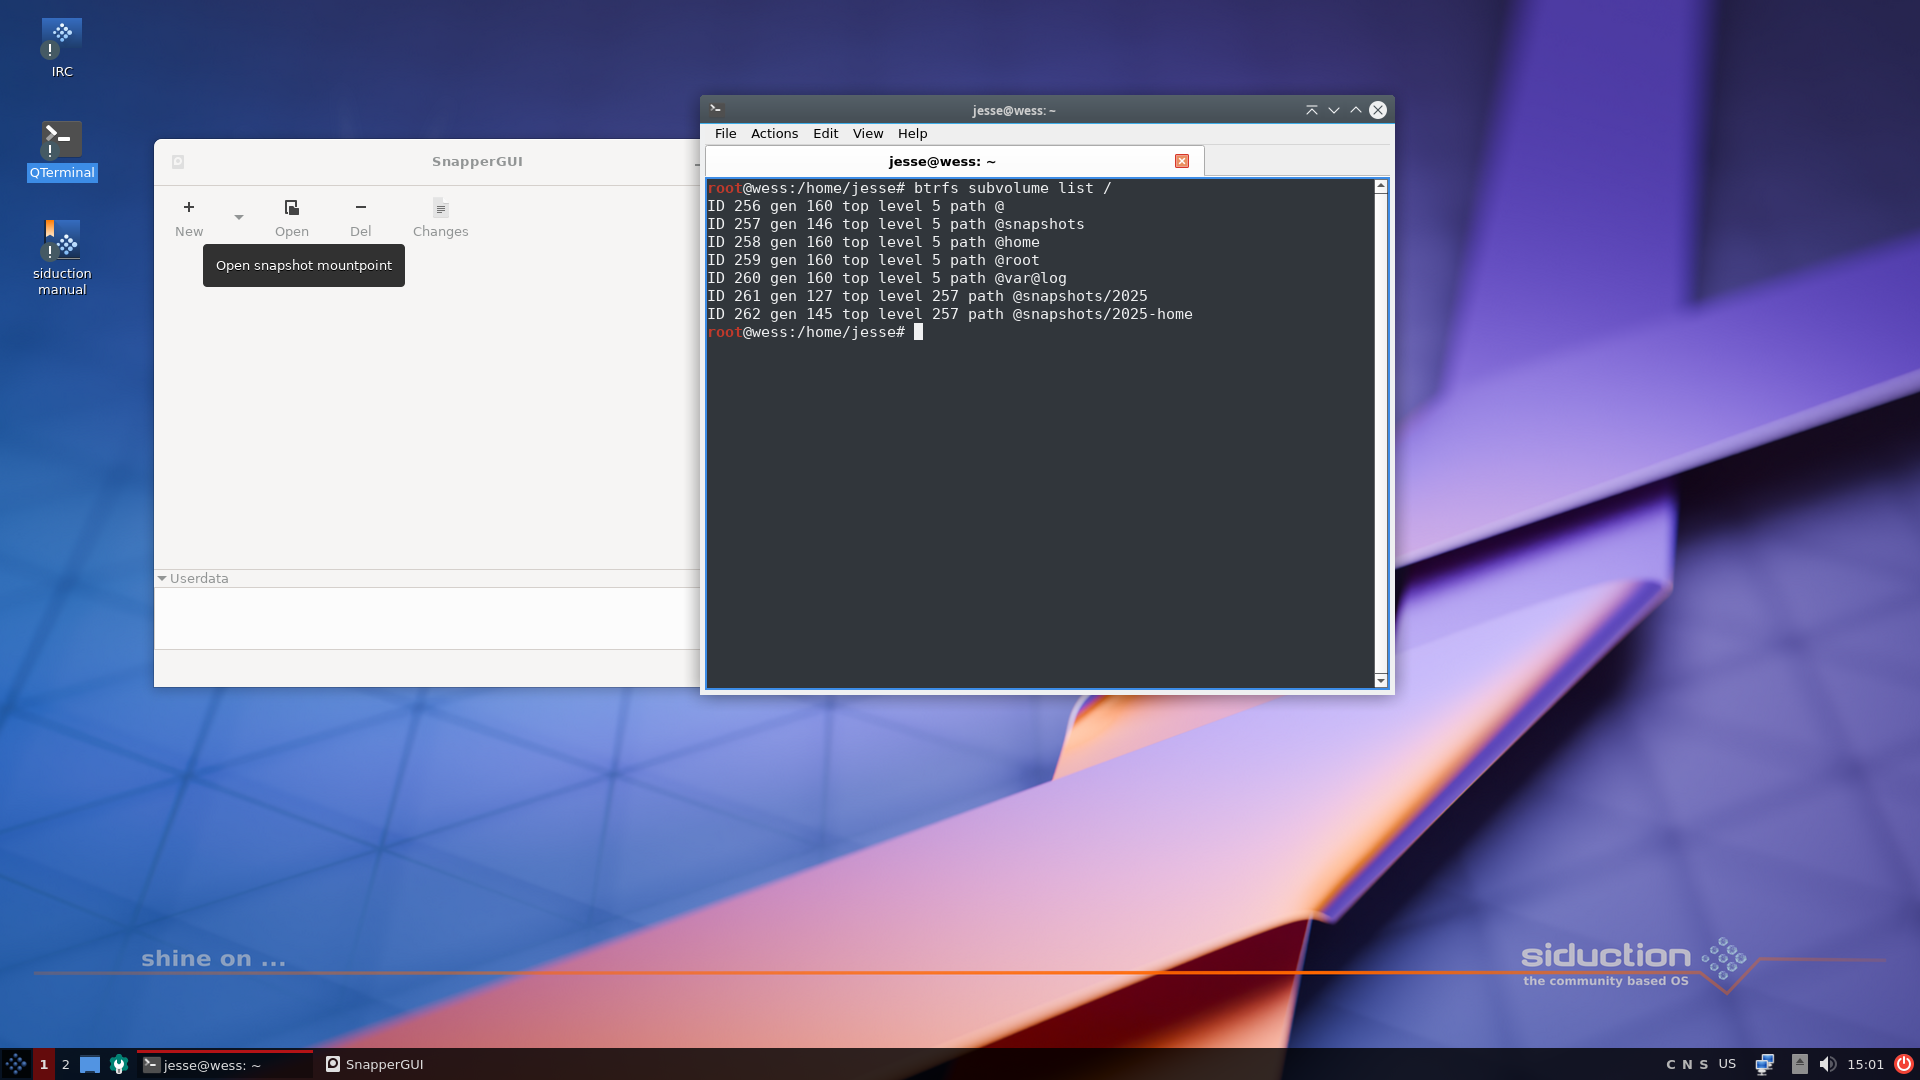Open the siduction manual desktop shortcut
This screenshot has width=1920, height=1080.
(62, 258)
